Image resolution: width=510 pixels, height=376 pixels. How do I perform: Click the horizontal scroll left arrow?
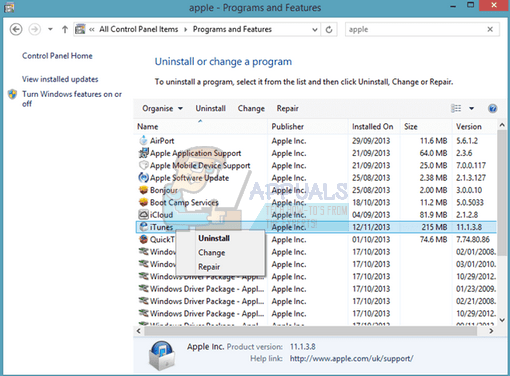[139, 331]
